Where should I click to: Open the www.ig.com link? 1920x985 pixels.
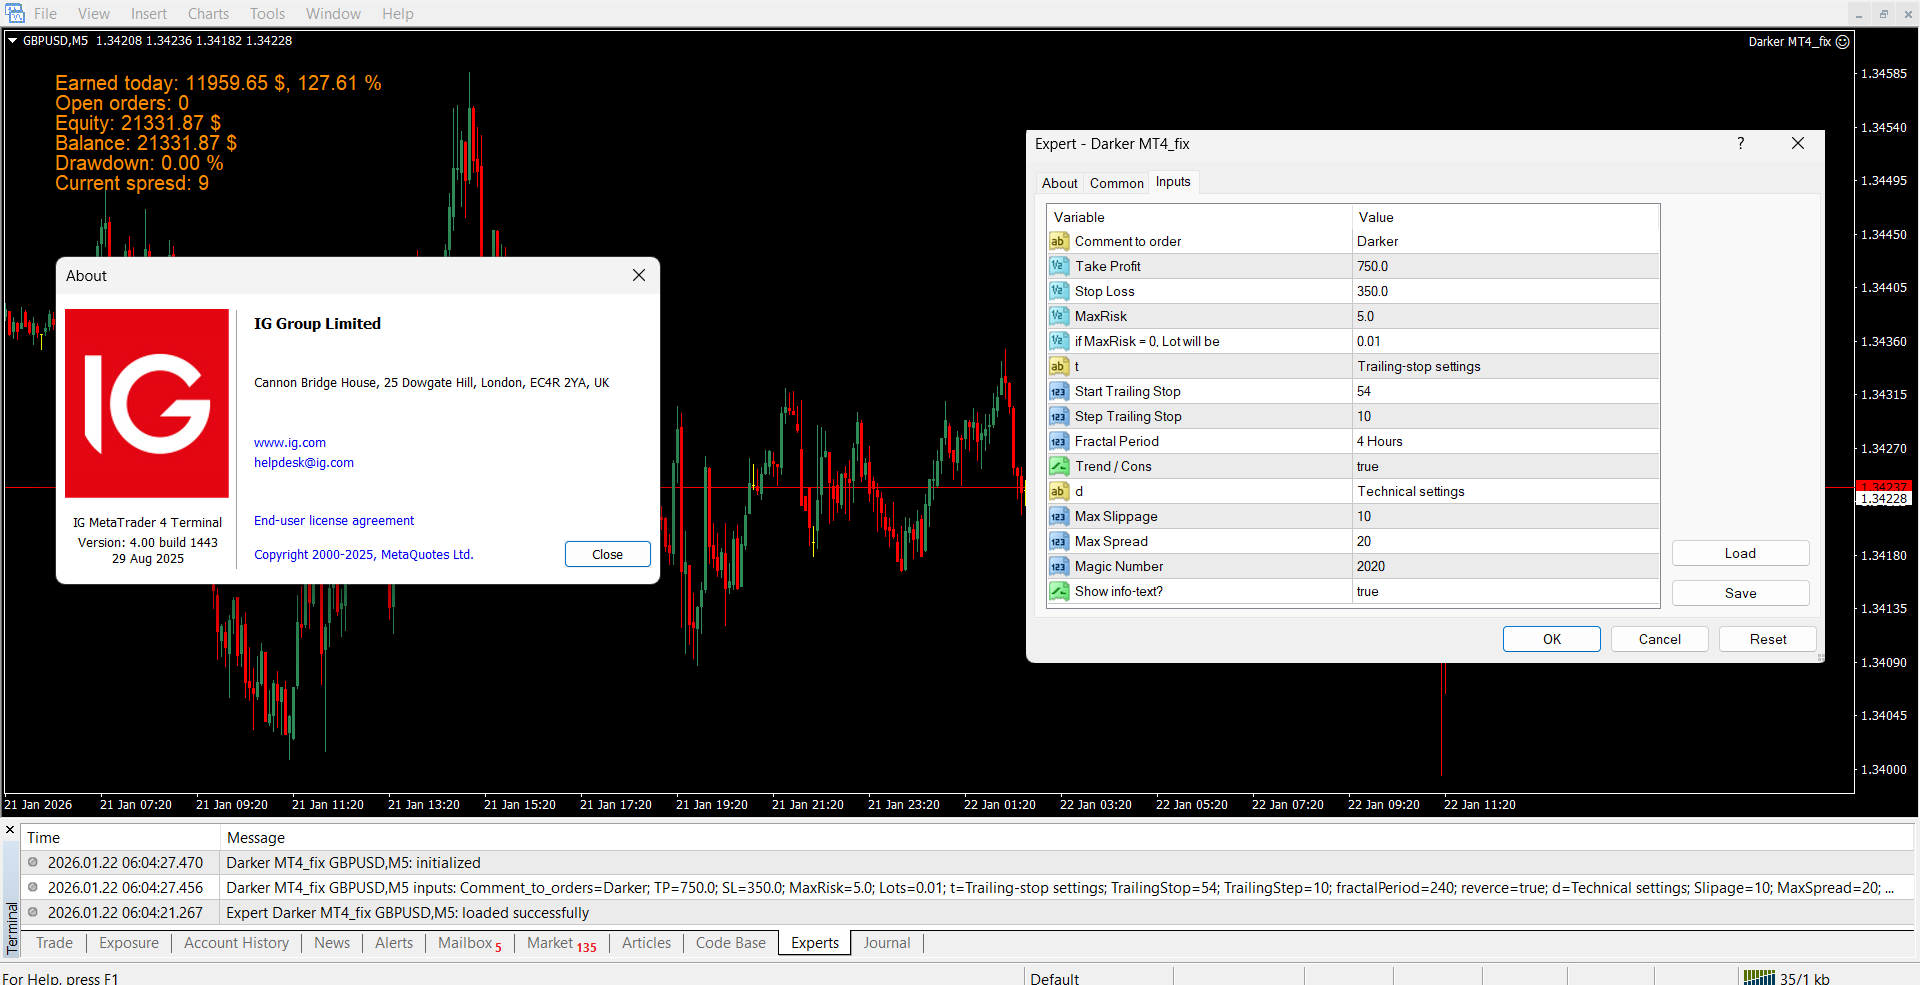click(289, 443)
